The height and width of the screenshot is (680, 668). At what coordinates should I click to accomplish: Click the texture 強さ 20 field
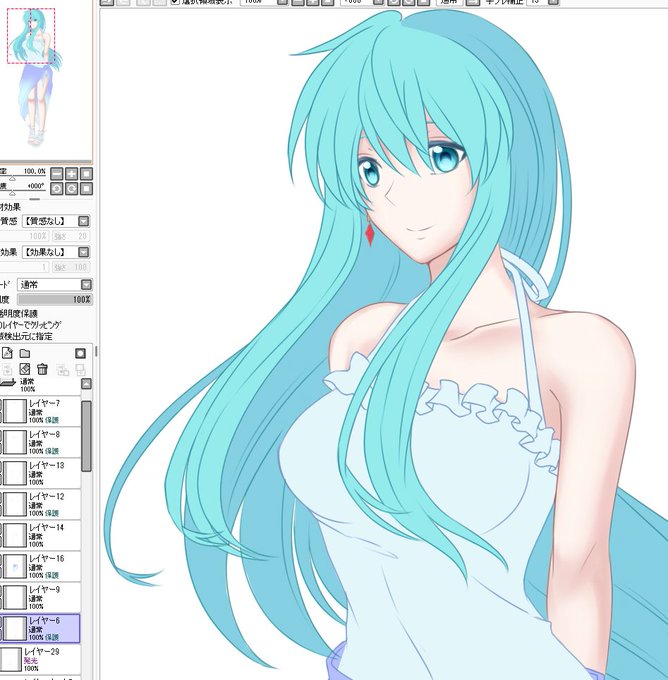point(71,236)
